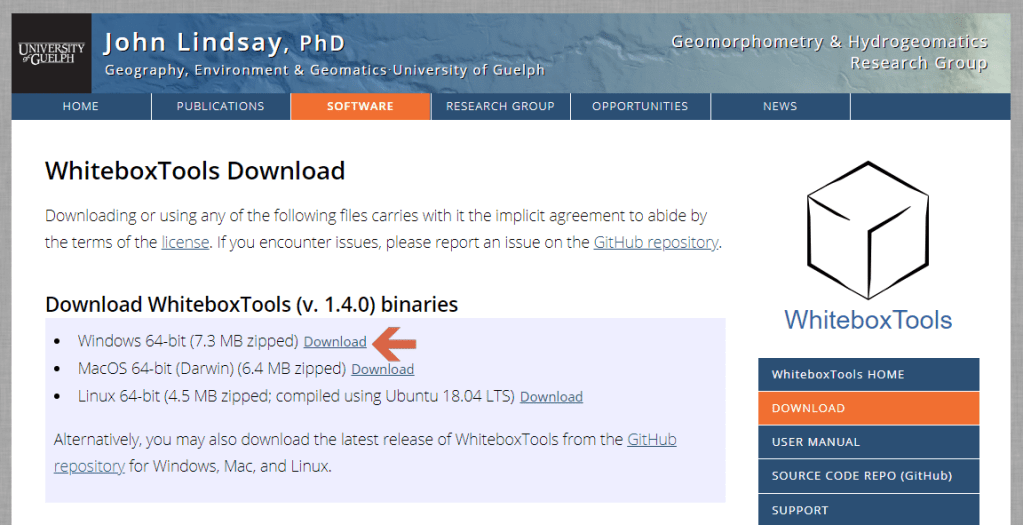This screenshot has height=525, width=1023.
Task: Select the orange DOWNLOAD sidebar item
Action: pyautogui.click(x=868, y=408)
